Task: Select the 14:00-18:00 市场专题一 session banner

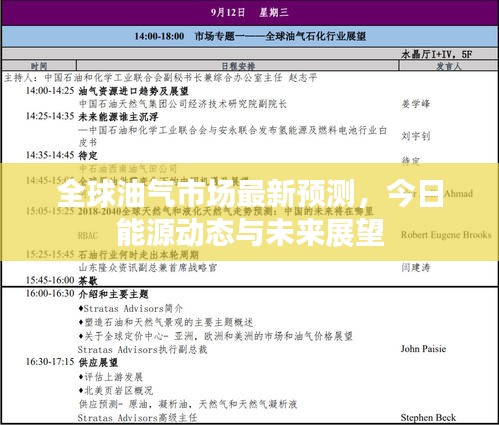Action: point(249,36)
